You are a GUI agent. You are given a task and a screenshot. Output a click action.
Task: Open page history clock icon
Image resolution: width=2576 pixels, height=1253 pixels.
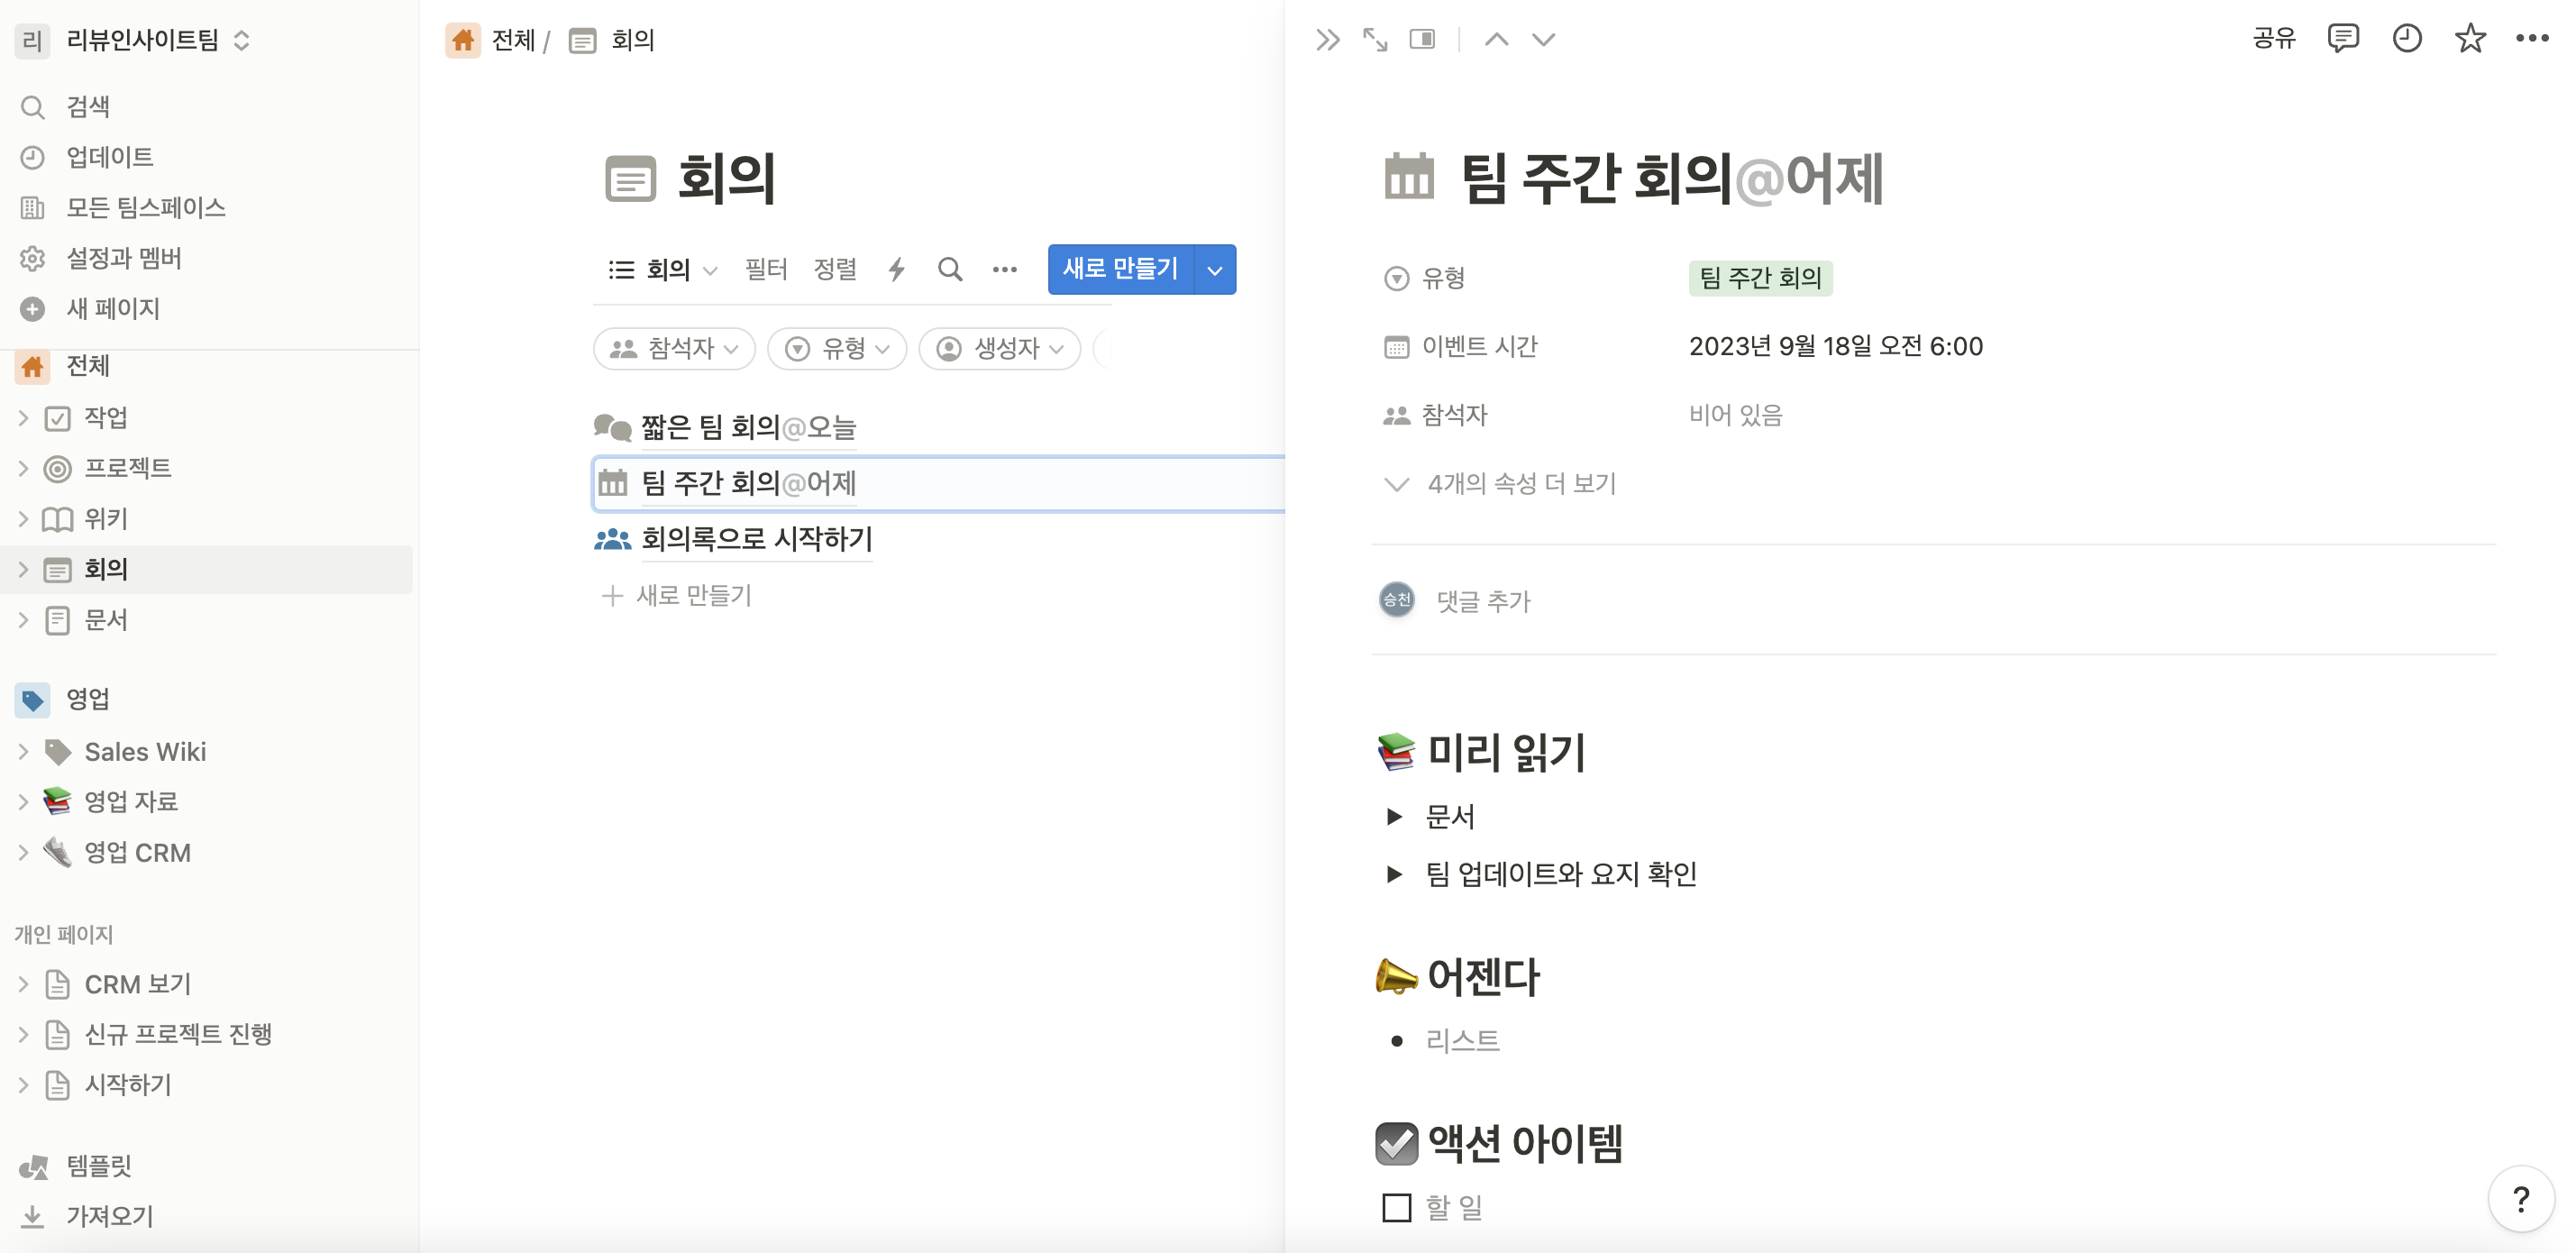(x=2406, y=39)
